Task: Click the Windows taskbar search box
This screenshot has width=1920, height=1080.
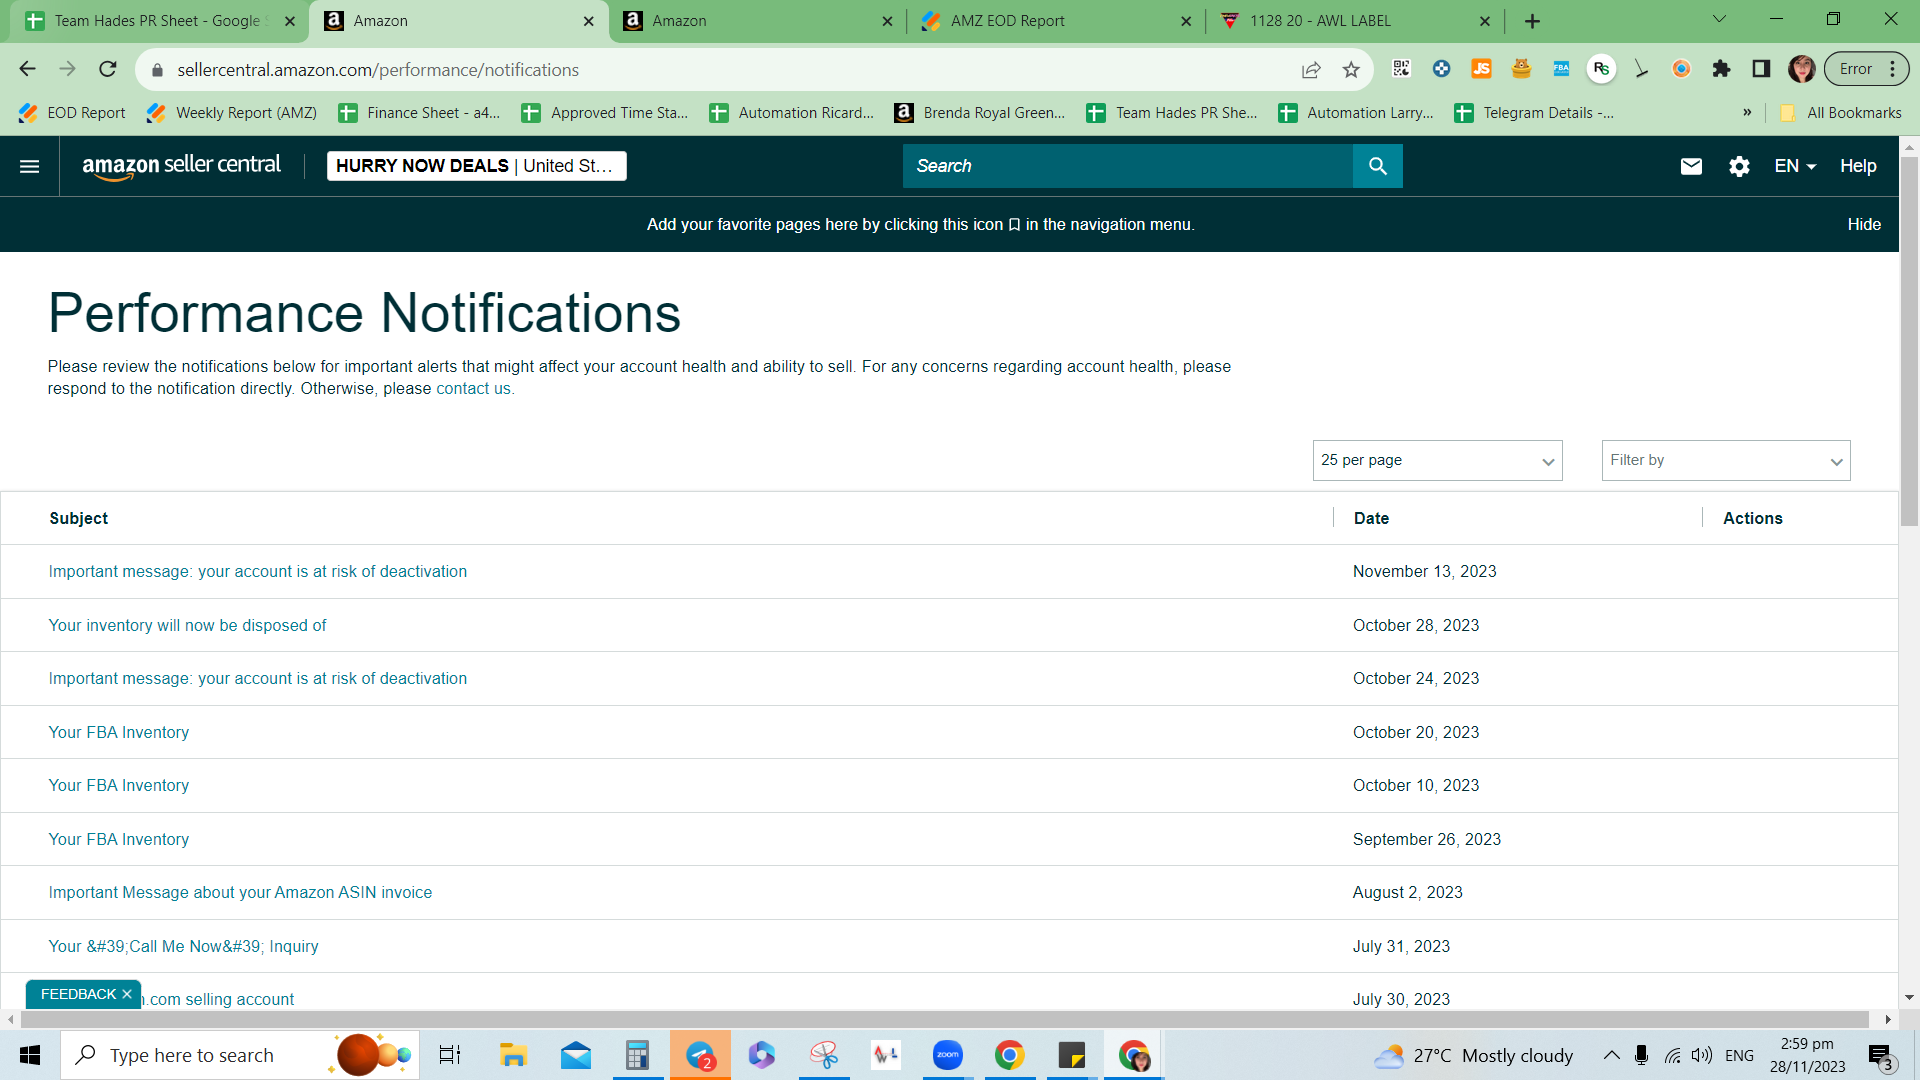Action: coord(240,1055)
